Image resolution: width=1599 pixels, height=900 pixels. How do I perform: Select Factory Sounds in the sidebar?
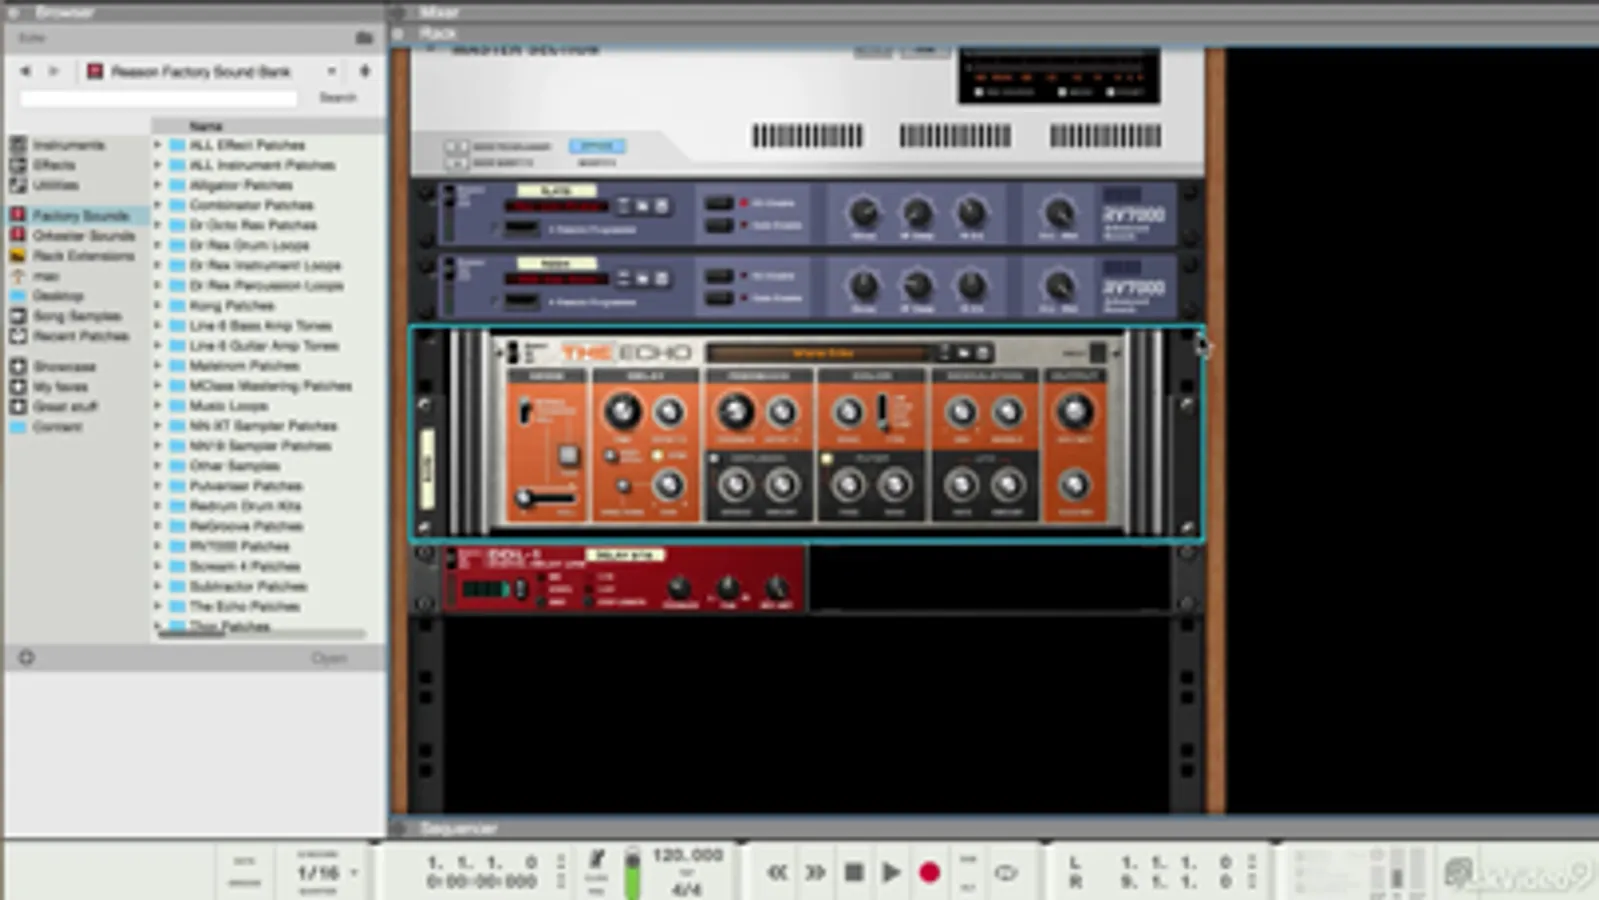79,215
